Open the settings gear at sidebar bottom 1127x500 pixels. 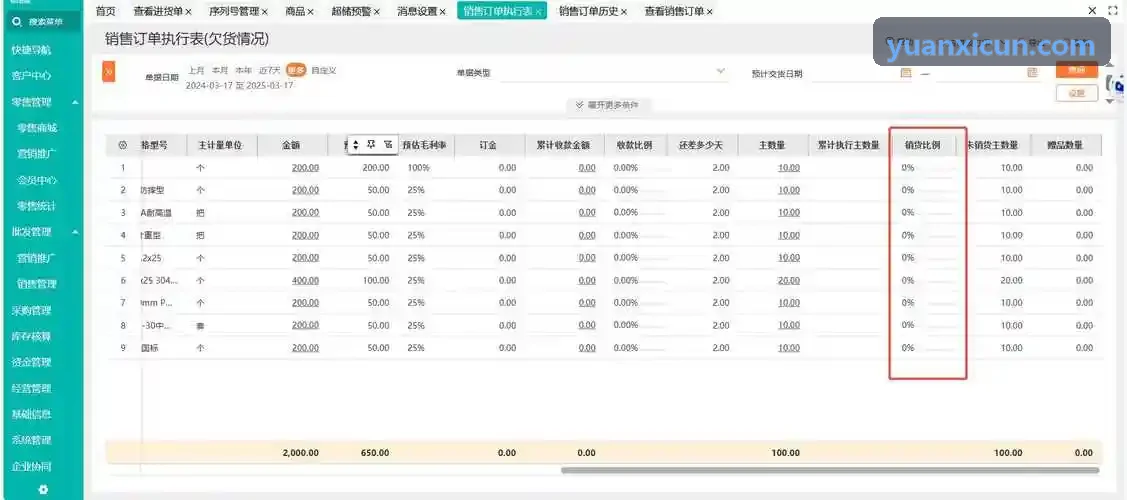tap(43, 489)
